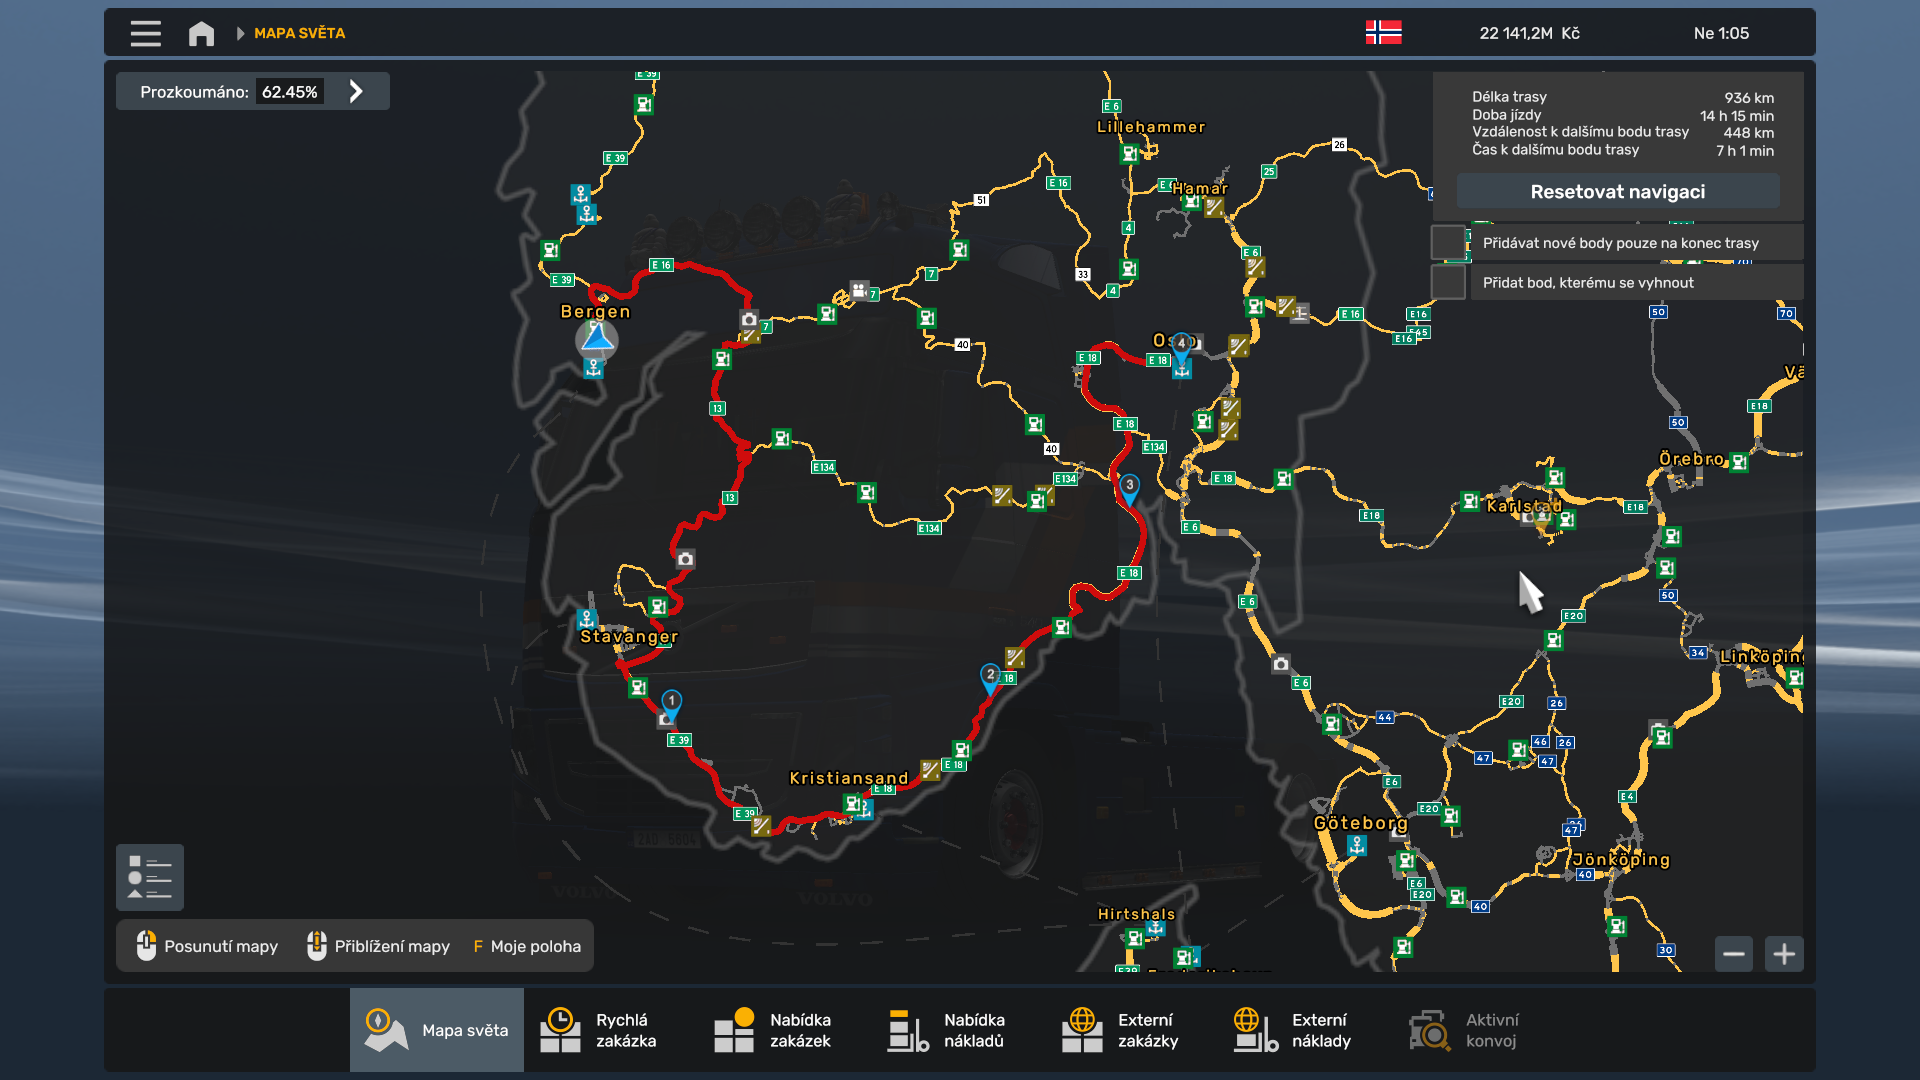This screenshot has height=1080, width=1920.
Task: Go to home screen icon
Action: [x=201, y=33]
